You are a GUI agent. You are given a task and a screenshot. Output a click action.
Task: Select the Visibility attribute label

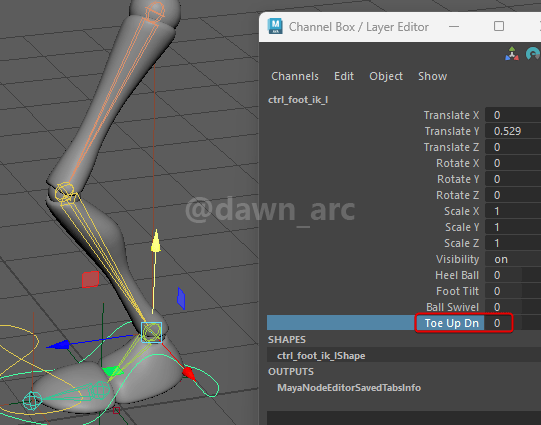click(x=458, y=259)
